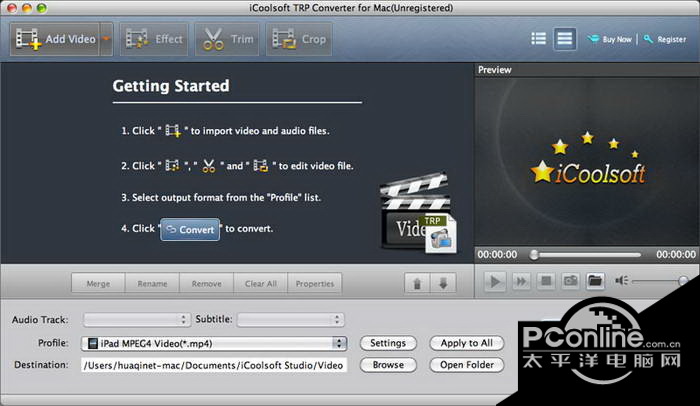Click the TRP clapperboard video graphic
700x406 pixels.
[x=418, y=213]
